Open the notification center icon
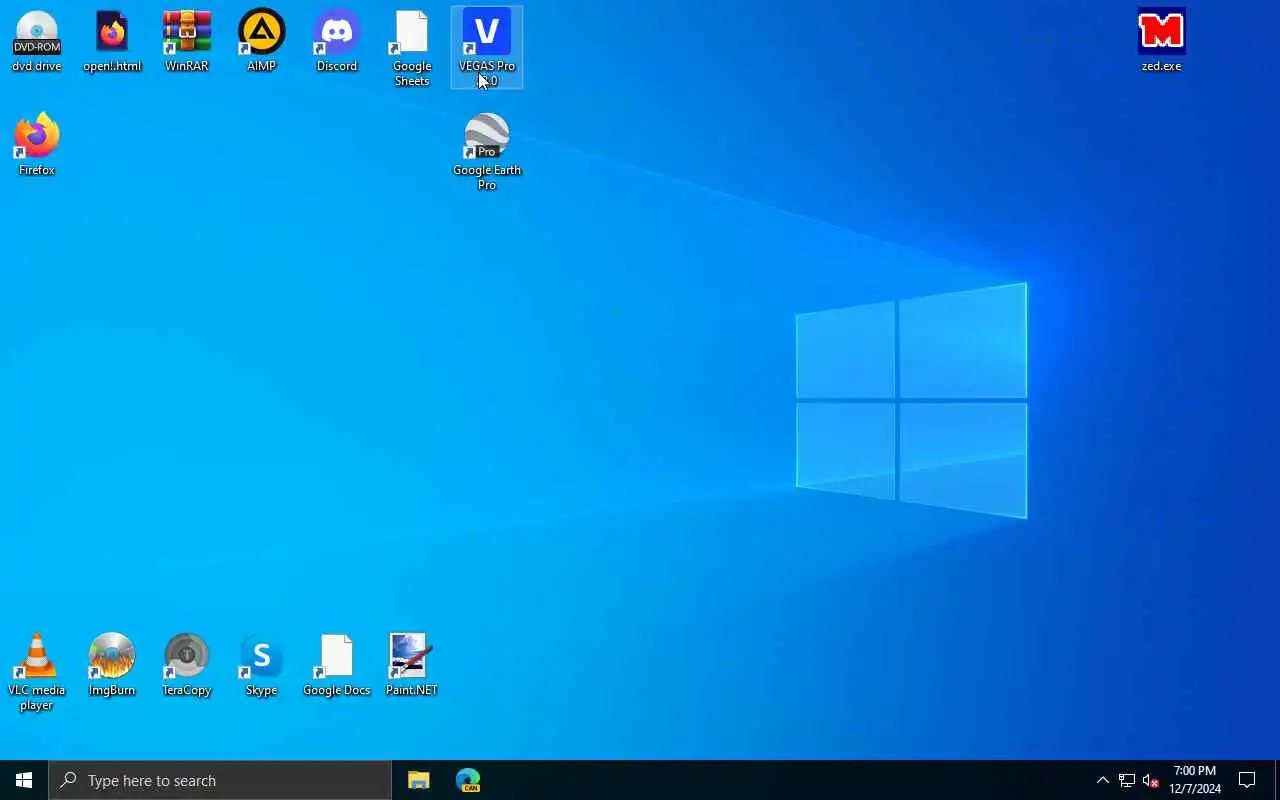The height and width of the screenshot is (800, 1280). click(1248, 780)
